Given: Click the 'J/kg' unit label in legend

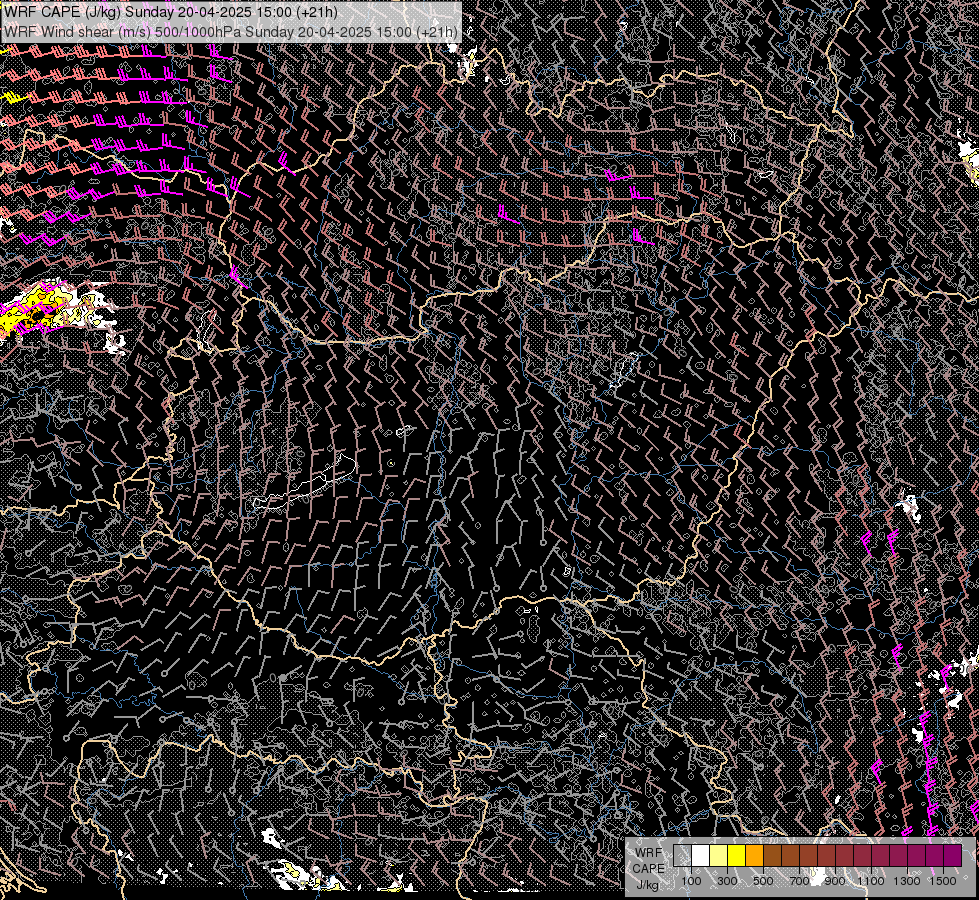Looking at the screenshot, I should coord(647,885).
